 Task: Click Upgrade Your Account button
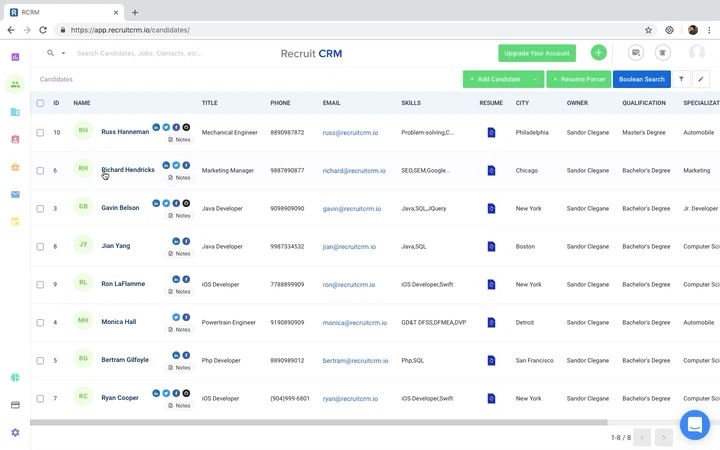coord(537,53)
